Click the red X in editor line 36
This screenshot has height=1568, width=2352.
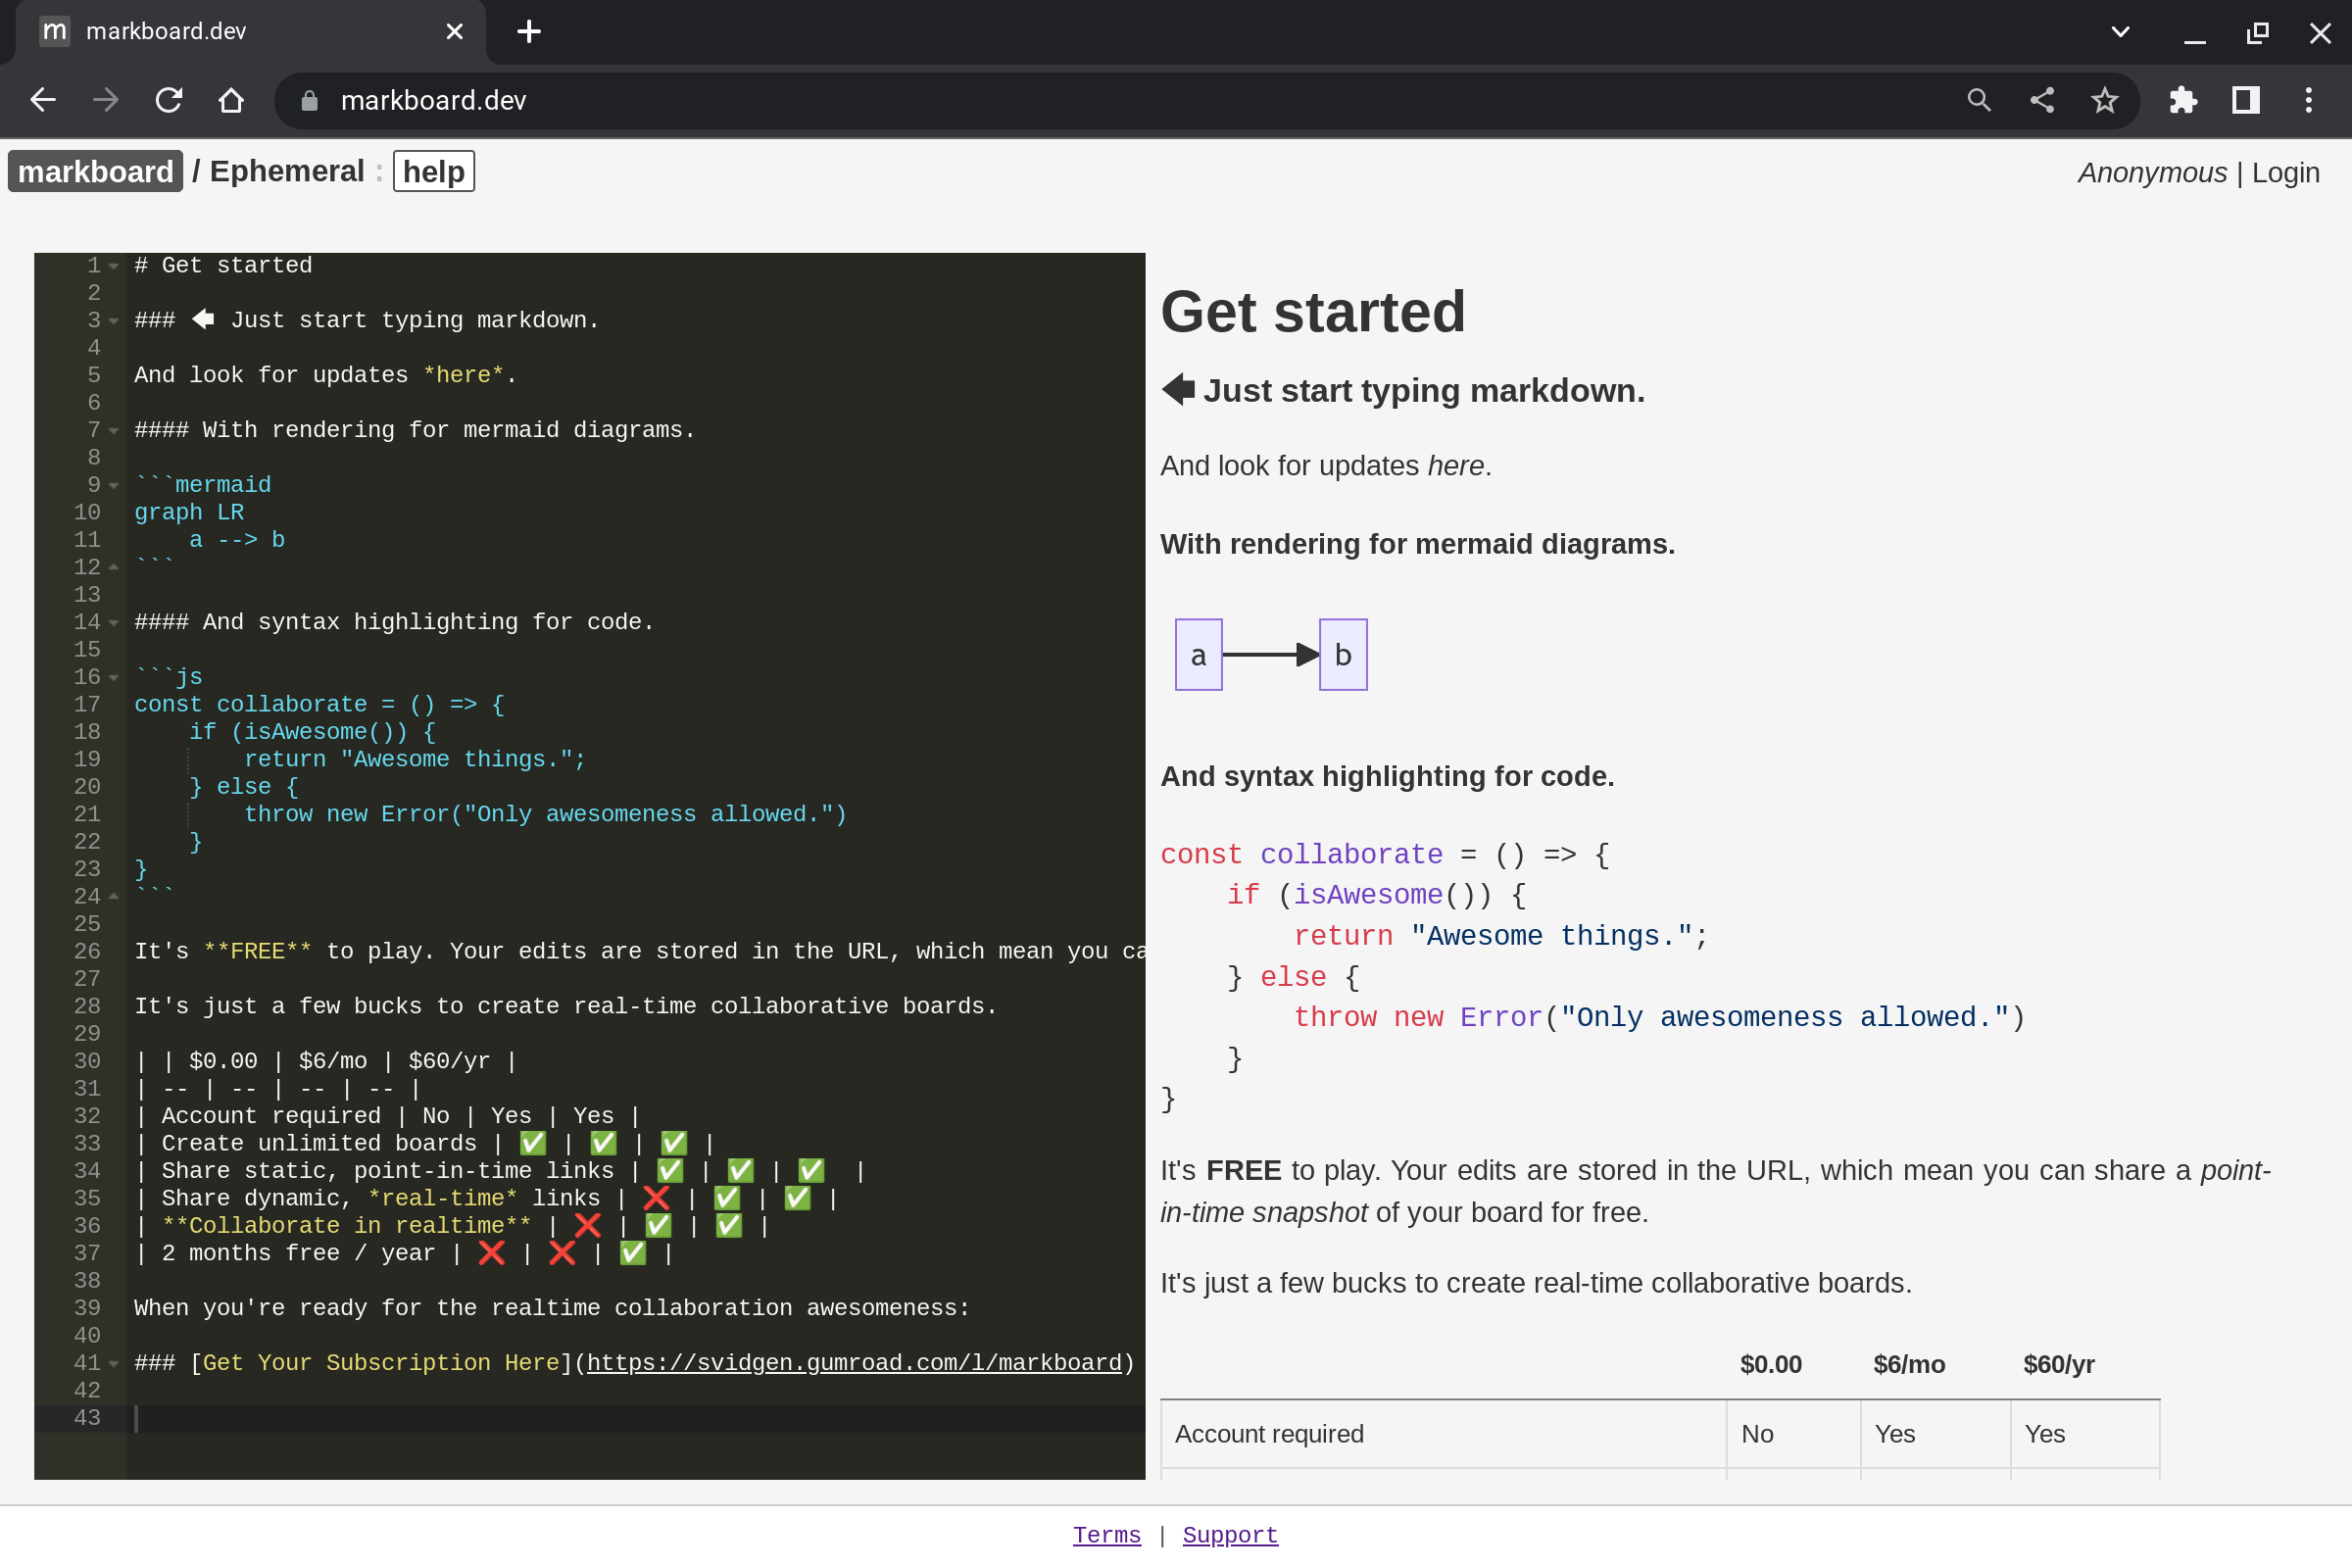[x=588, y=1225]
